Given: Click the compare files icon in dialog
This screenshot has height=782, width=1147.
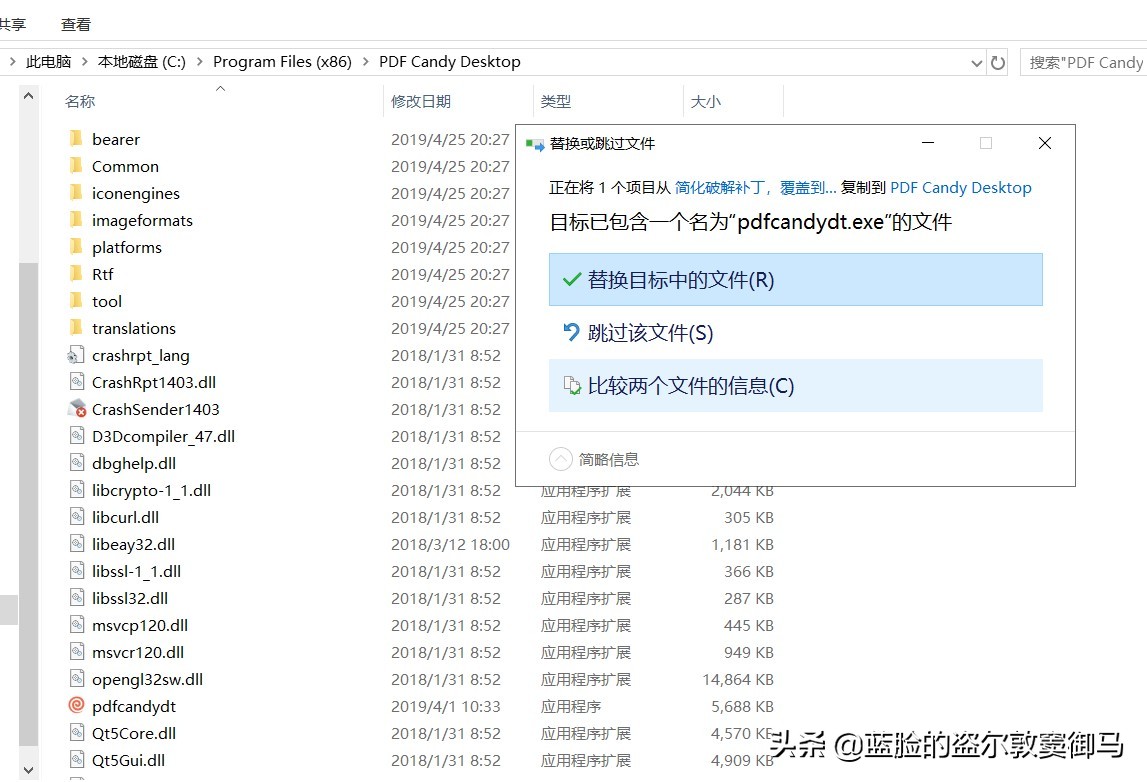Looking at the screenshot, I should coord(571,386).
